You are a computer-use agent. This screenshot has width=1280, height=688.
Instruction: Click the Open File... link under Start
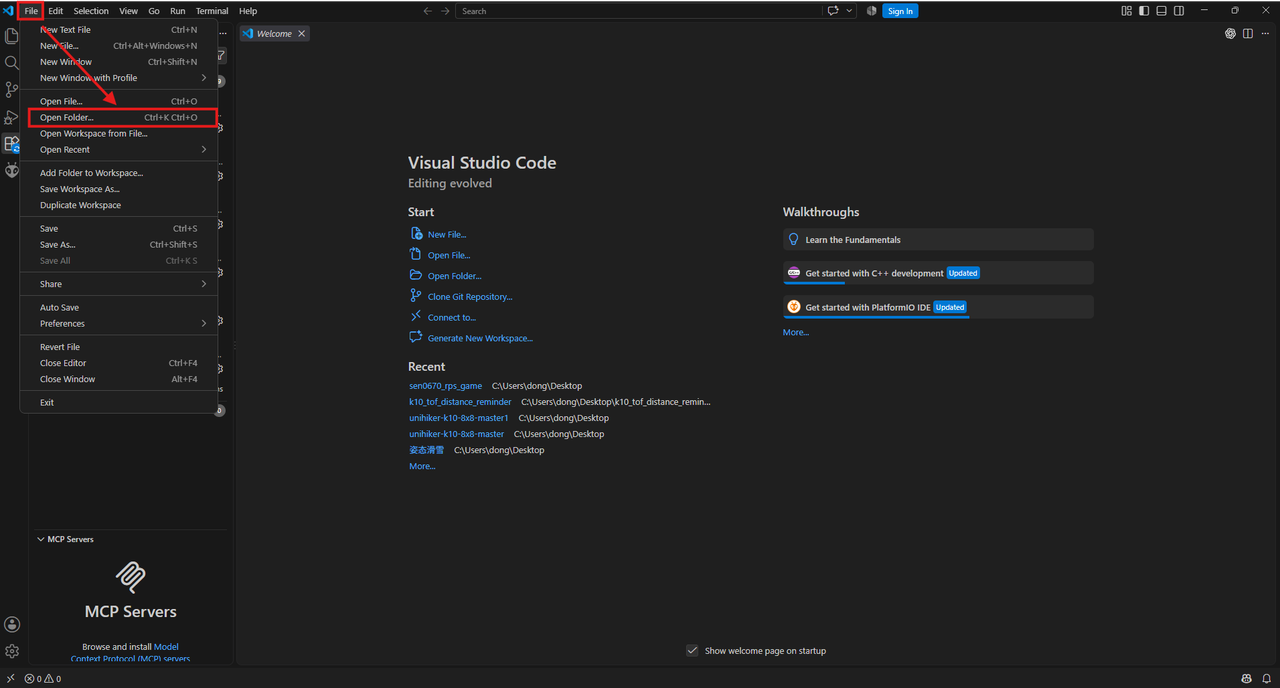449,255
